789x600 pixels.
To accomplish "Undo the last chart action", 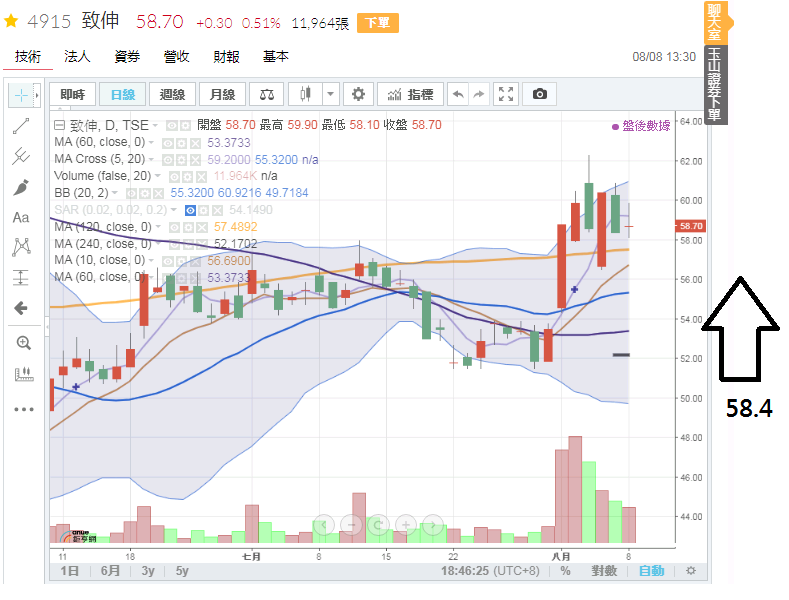I will click(x=458, y=94).
